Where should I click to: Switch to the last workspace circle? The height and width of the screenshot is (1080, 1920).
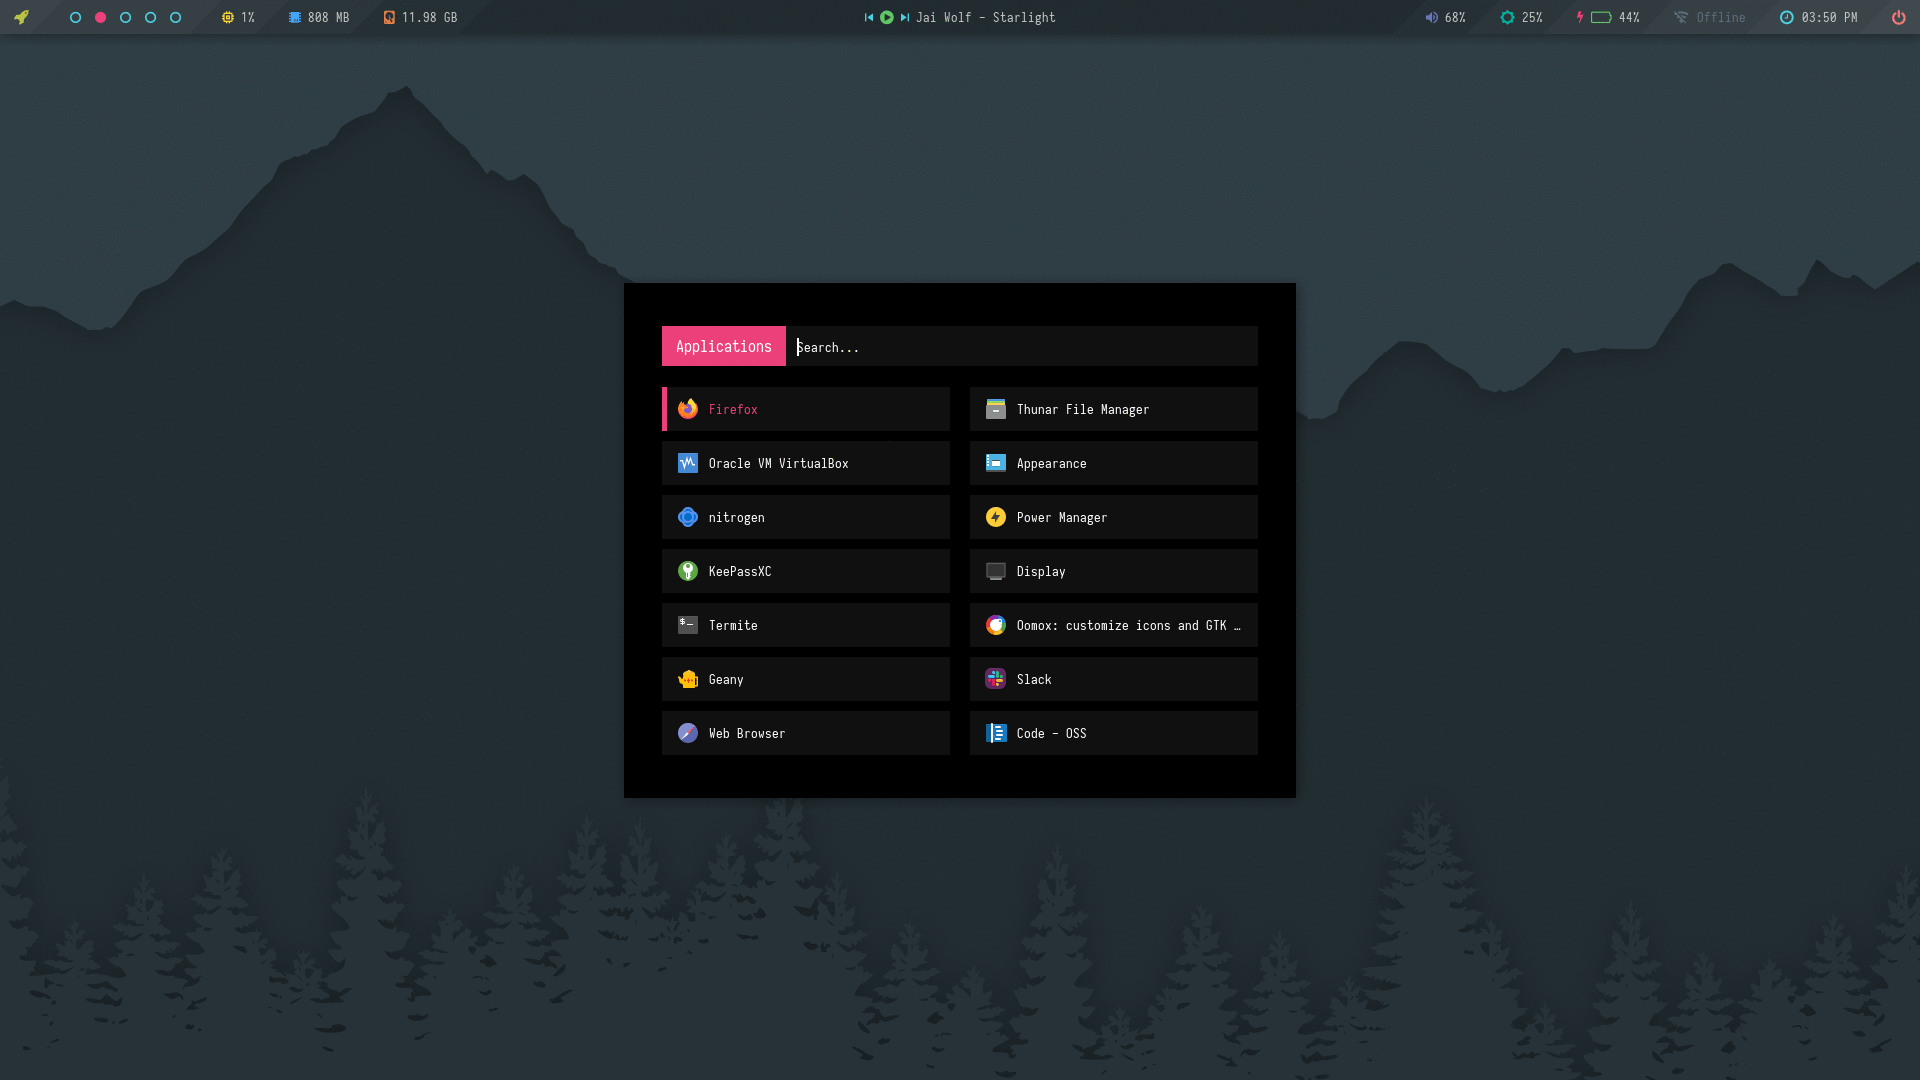(175, 17)
